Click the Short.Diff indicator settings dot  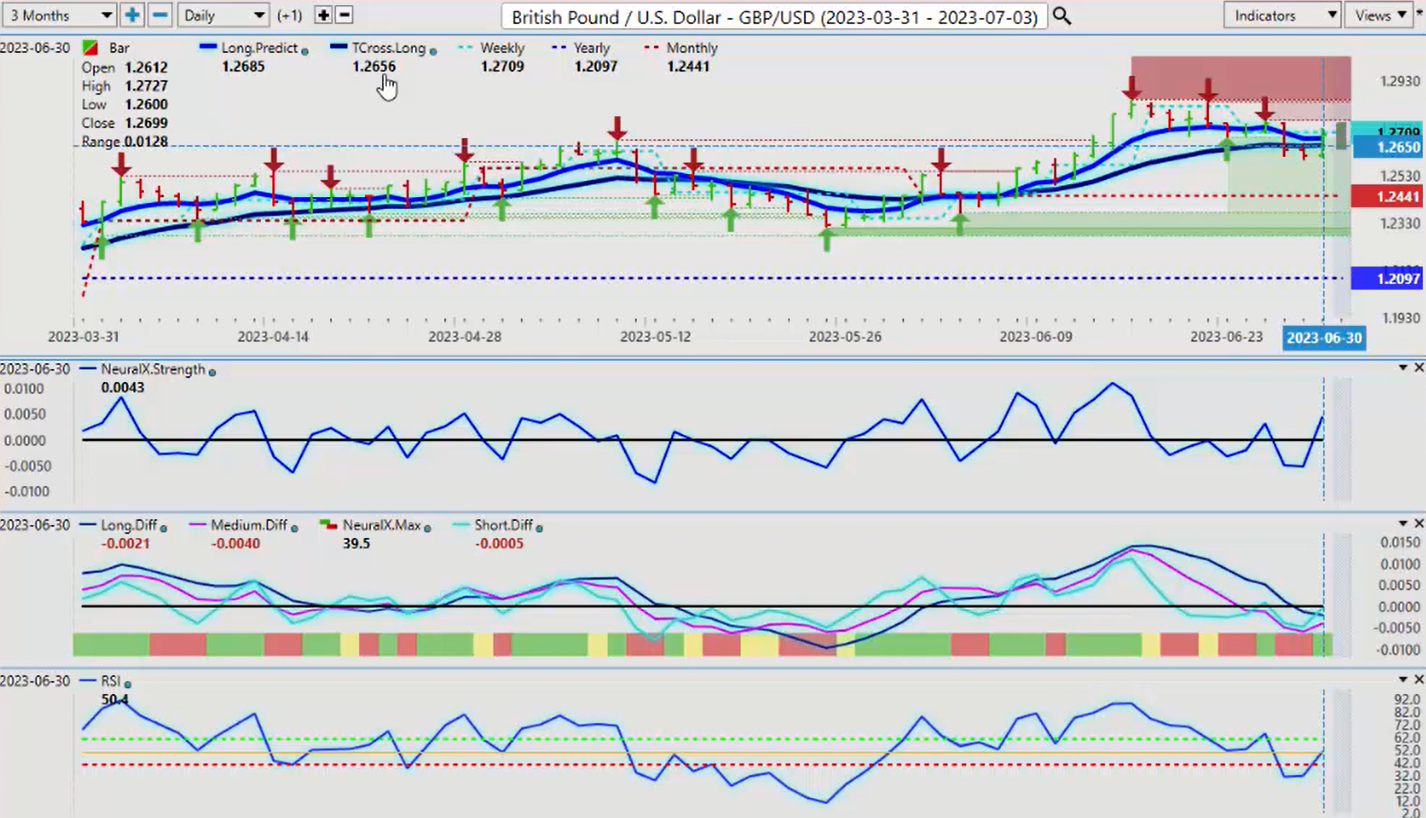(538, 527)
